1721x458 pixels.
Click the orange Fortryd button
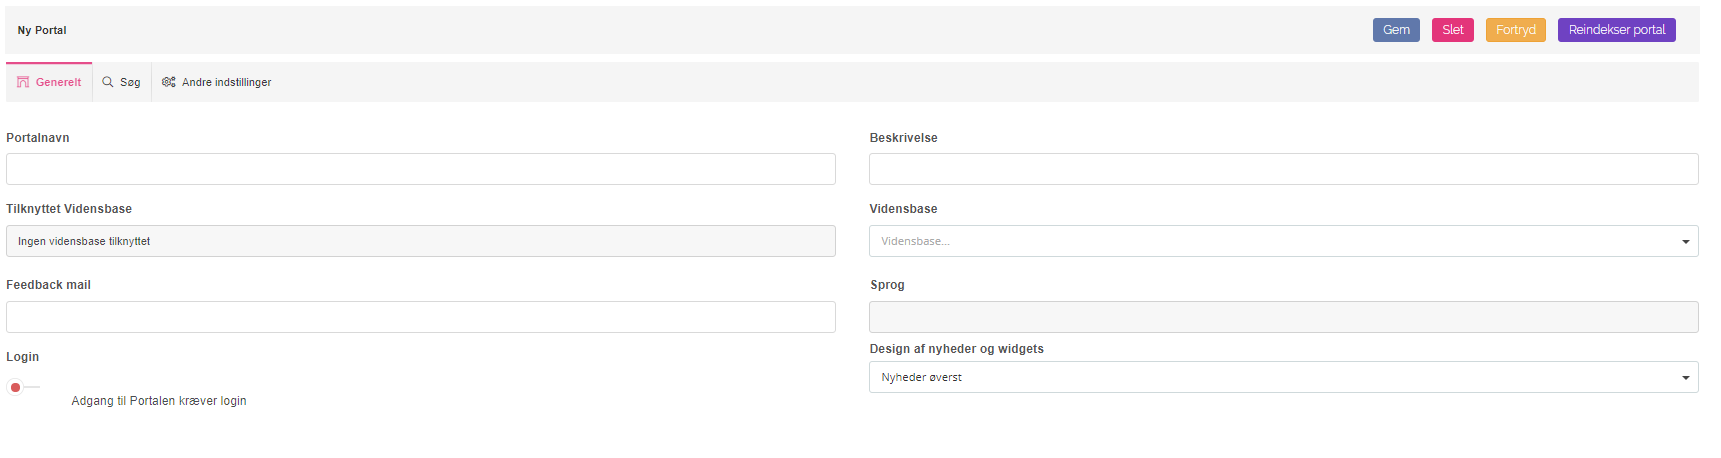[1515, 30]
